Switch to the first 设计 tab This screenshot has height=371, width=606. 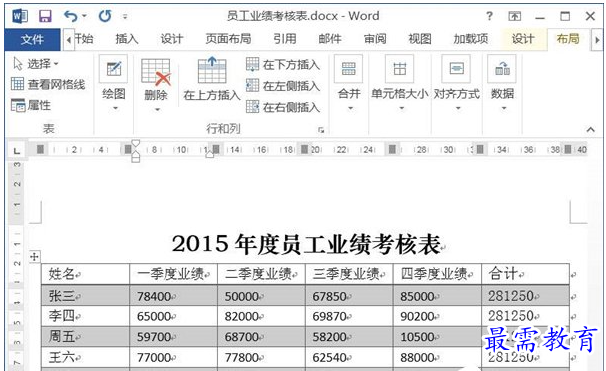pyautogui.click(x=172, y=39)
